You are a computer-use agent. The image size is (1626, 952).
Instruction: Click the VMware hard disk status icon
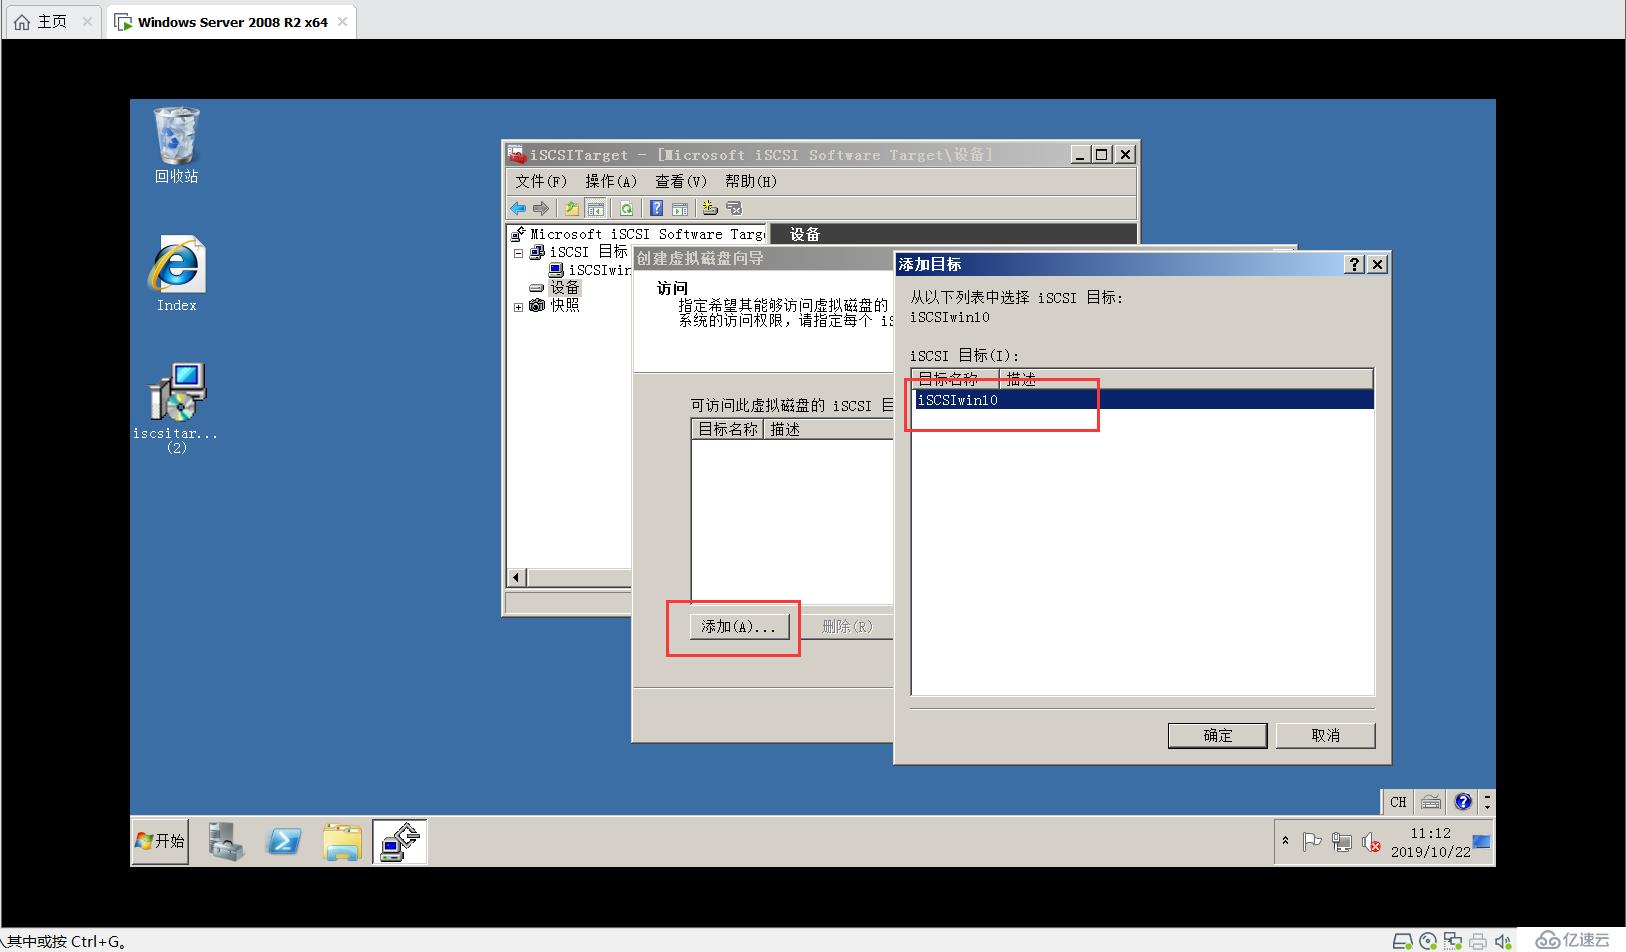click(1402, 941)
